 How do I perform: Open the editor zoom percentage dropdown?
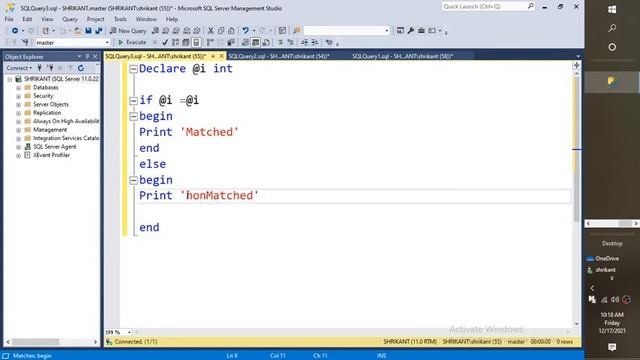[x=129, y=332]
